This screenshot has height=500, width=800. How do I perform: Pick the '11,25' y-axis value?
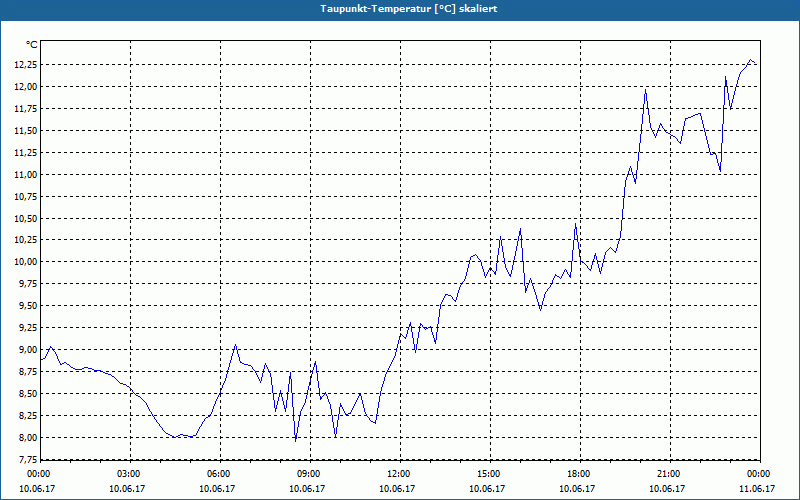pyautogui.click(x=27, y=152)
